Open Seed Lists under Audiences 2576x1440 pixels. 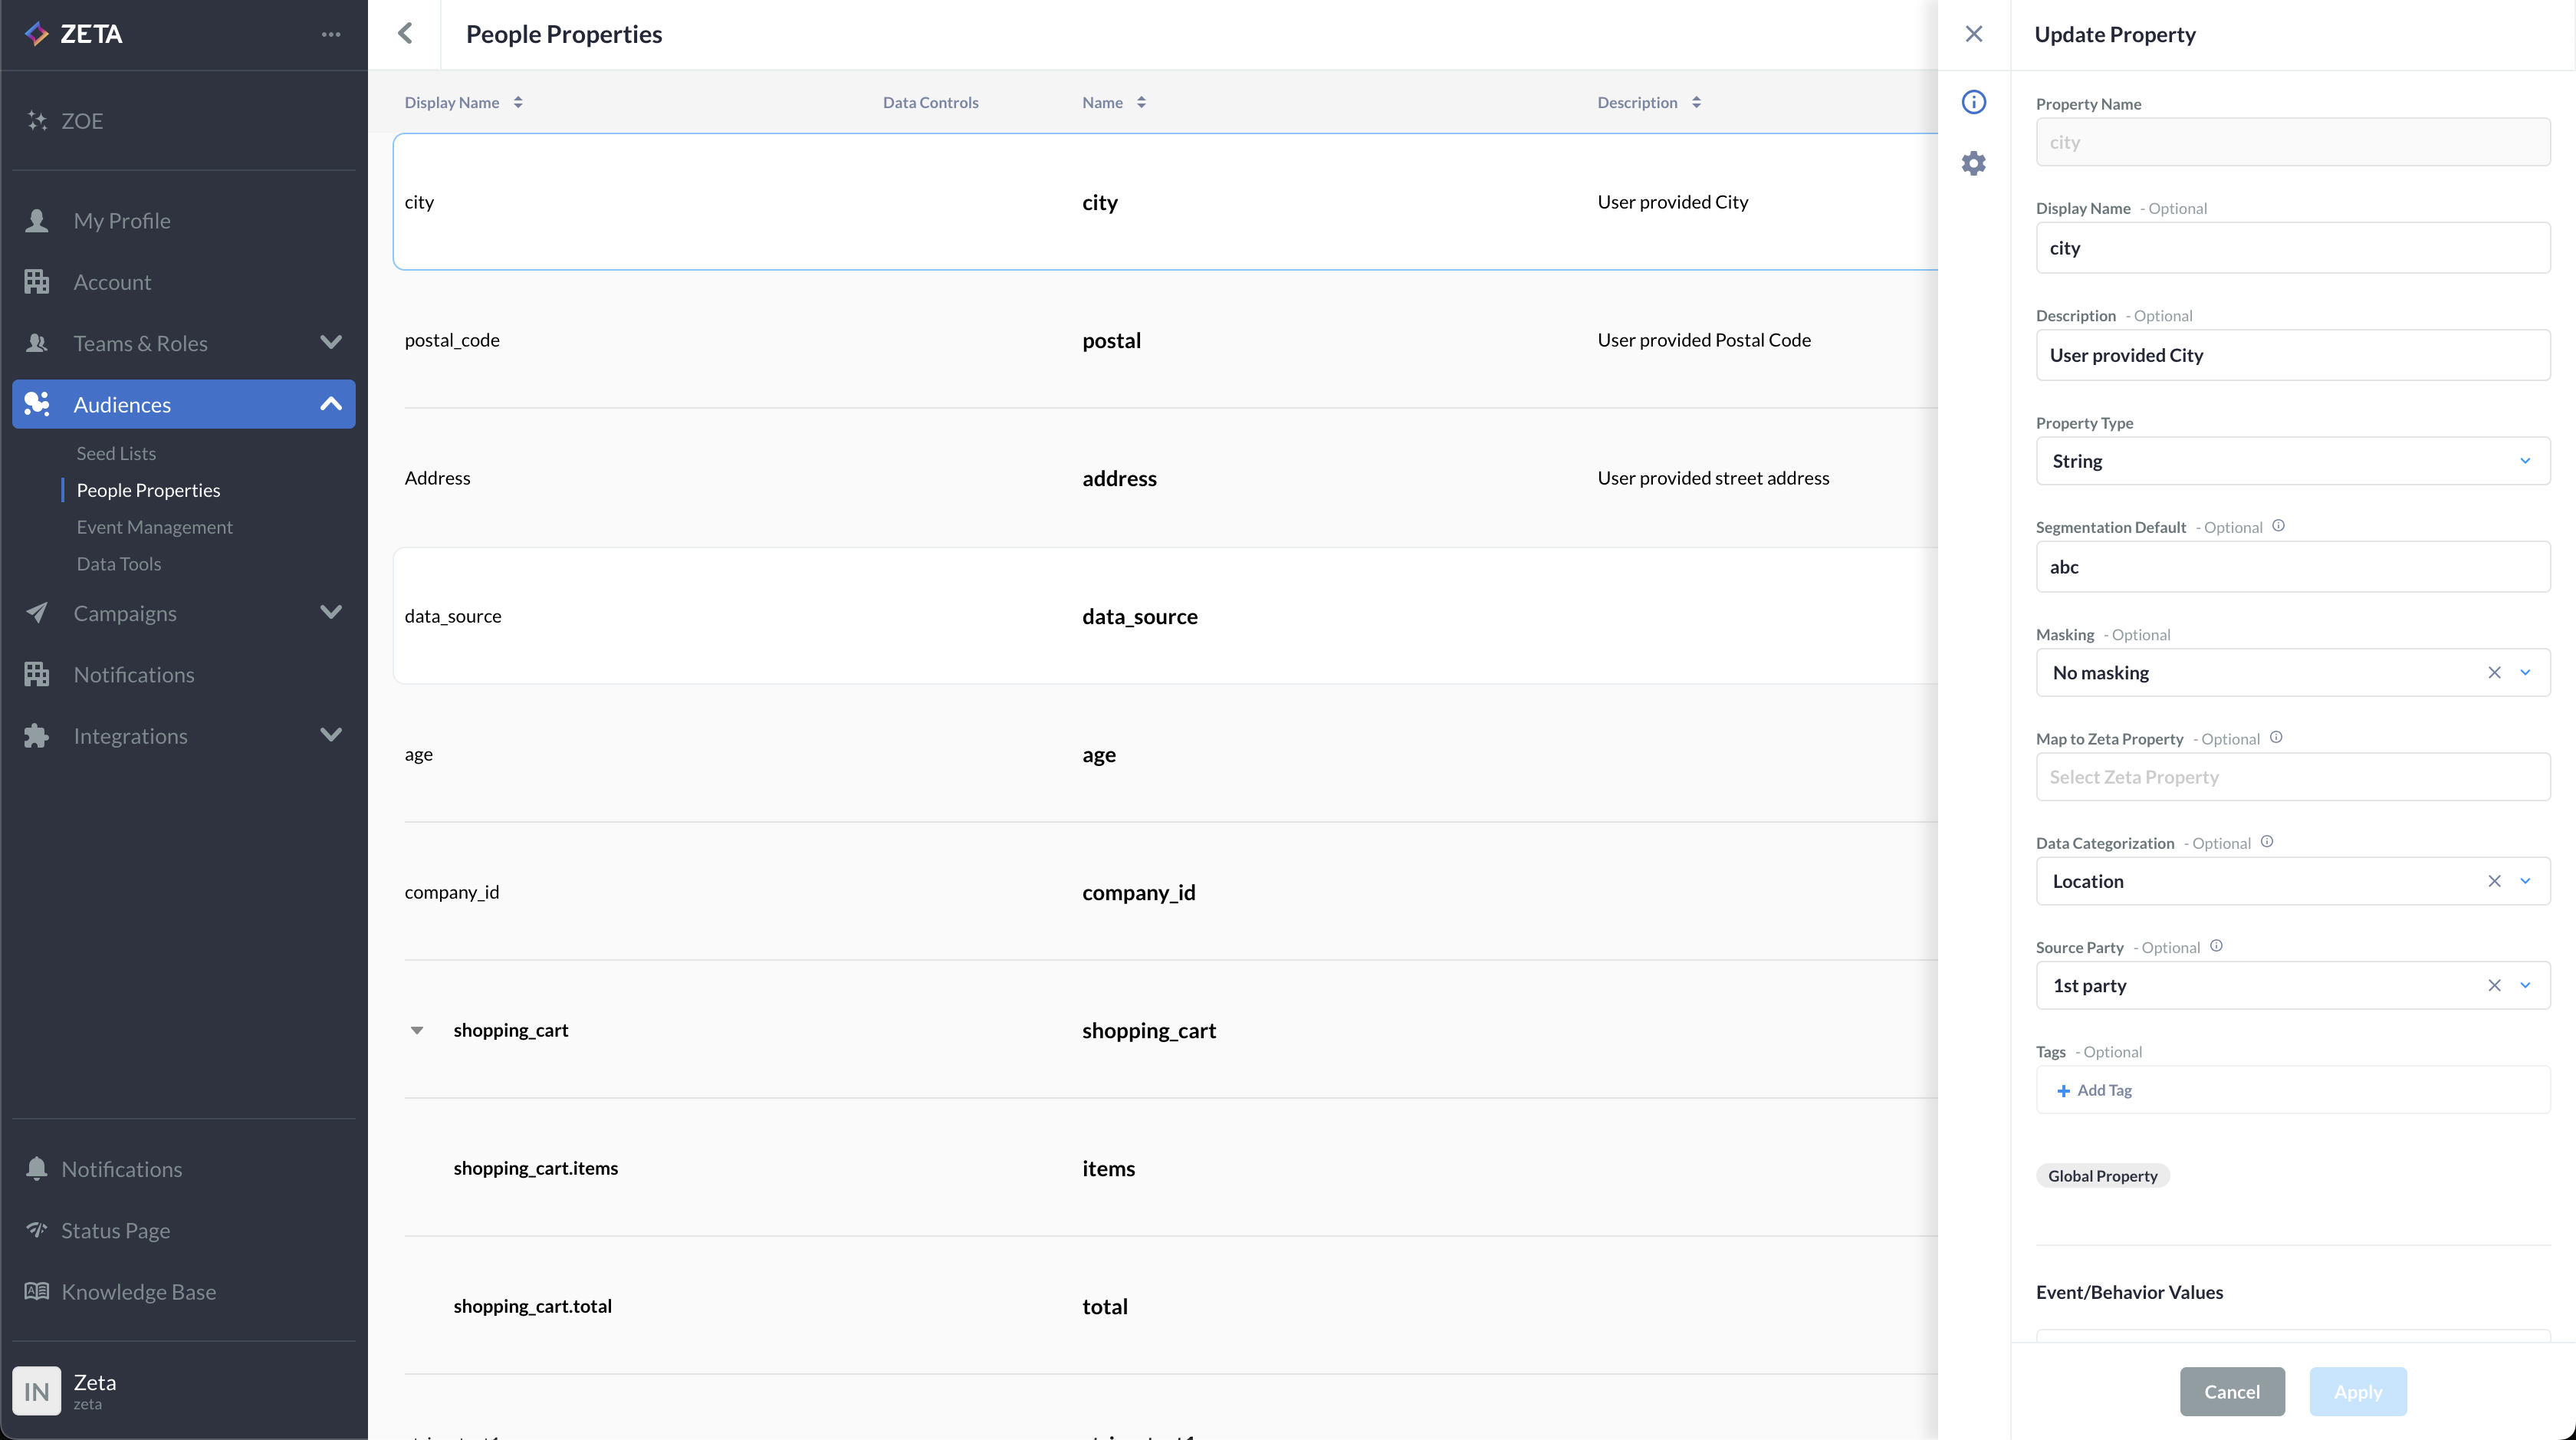116,453
